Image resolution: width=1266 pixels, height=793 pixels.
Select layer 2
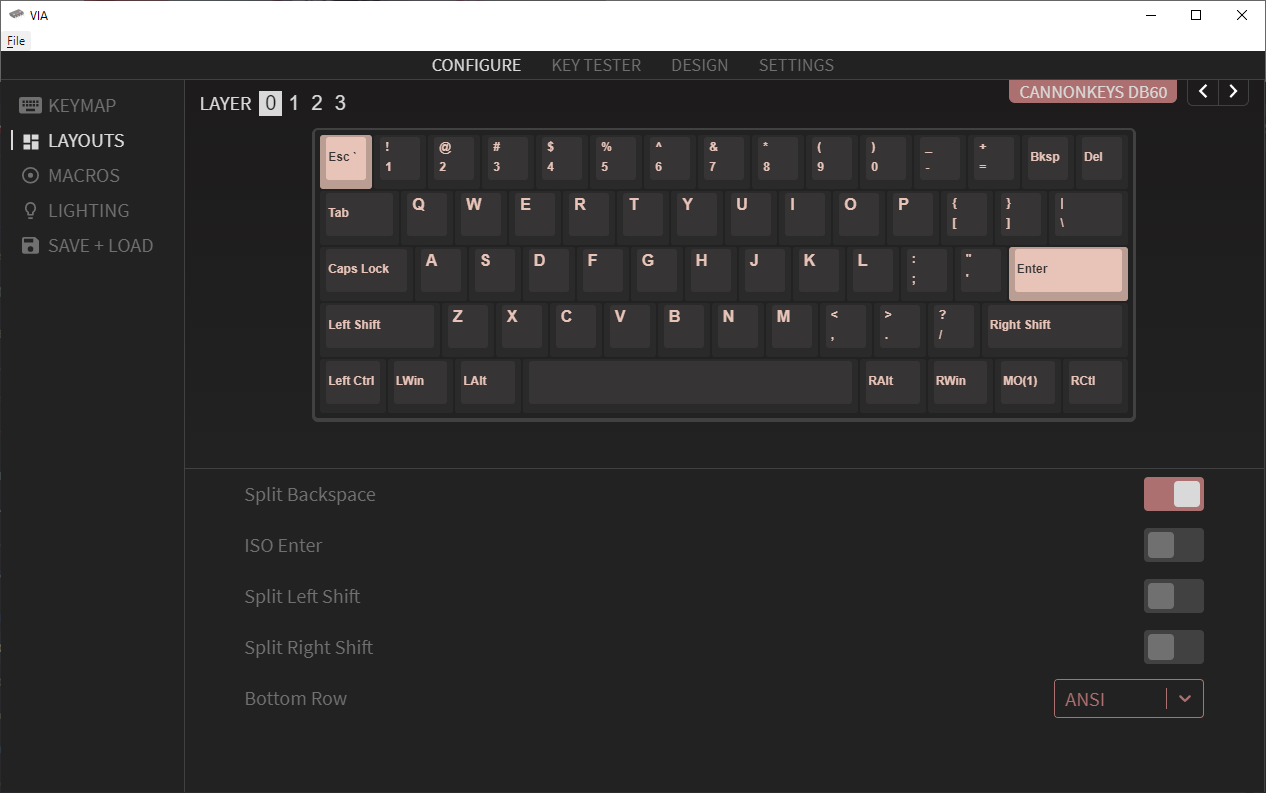pos(316,103)
